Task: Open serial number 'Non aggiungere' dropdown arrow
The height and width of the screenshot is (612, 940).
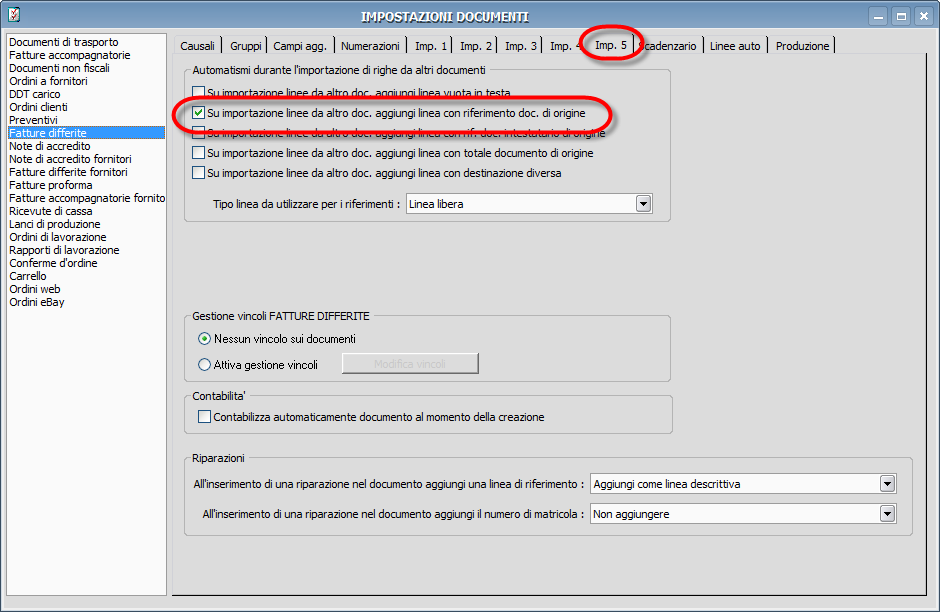Action: [887, 514]
